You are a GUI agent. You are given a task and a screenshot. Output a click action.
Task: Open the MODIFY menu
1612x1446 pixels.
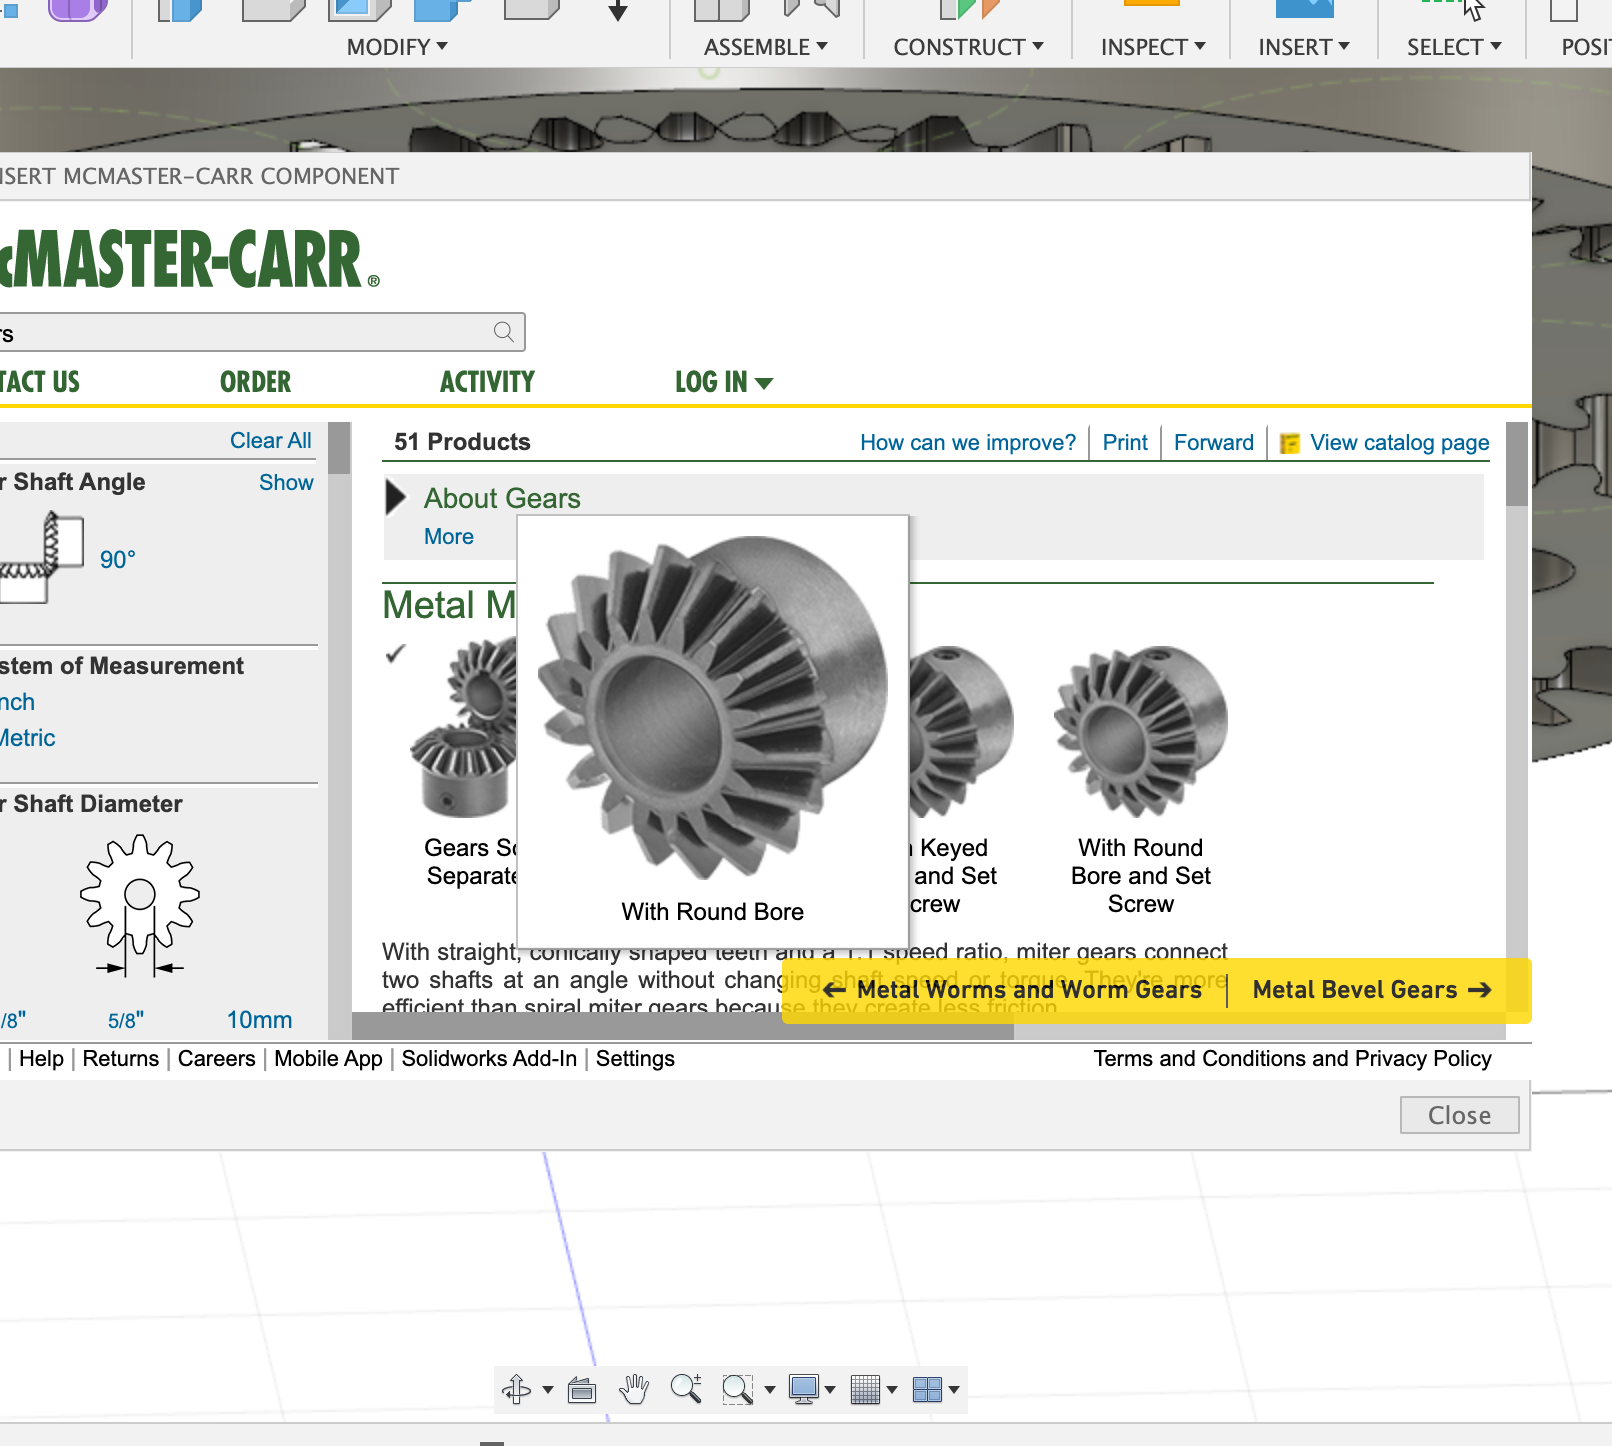(x=397, y=47)
